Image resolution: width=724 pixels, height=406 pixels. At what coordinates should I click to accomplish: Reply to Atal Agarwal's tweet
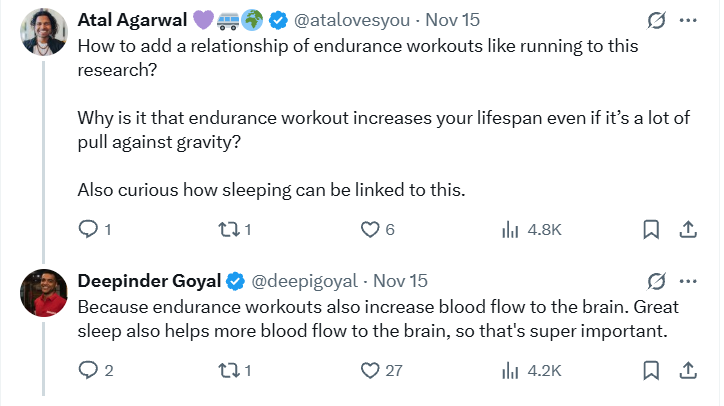coord(87,230)
